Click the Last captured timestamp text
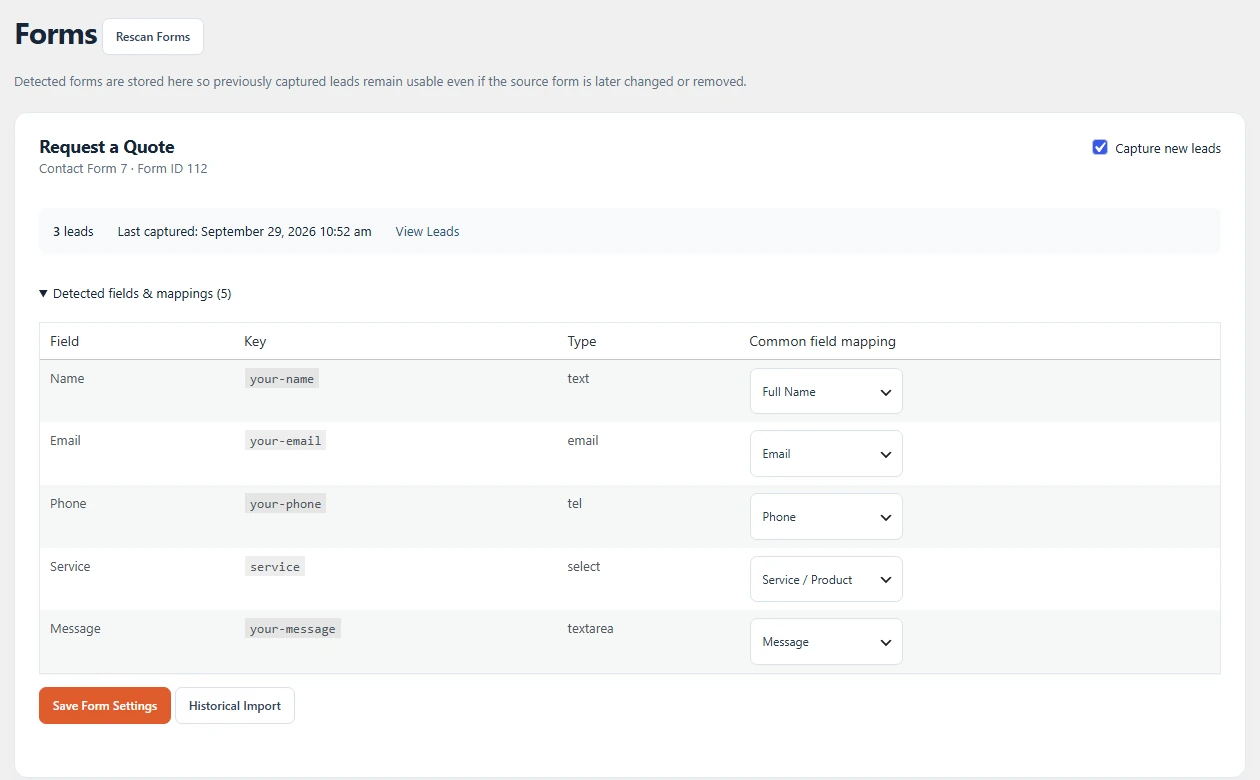The height and width of the screenshot is (780, 1260). coord(244,231)
